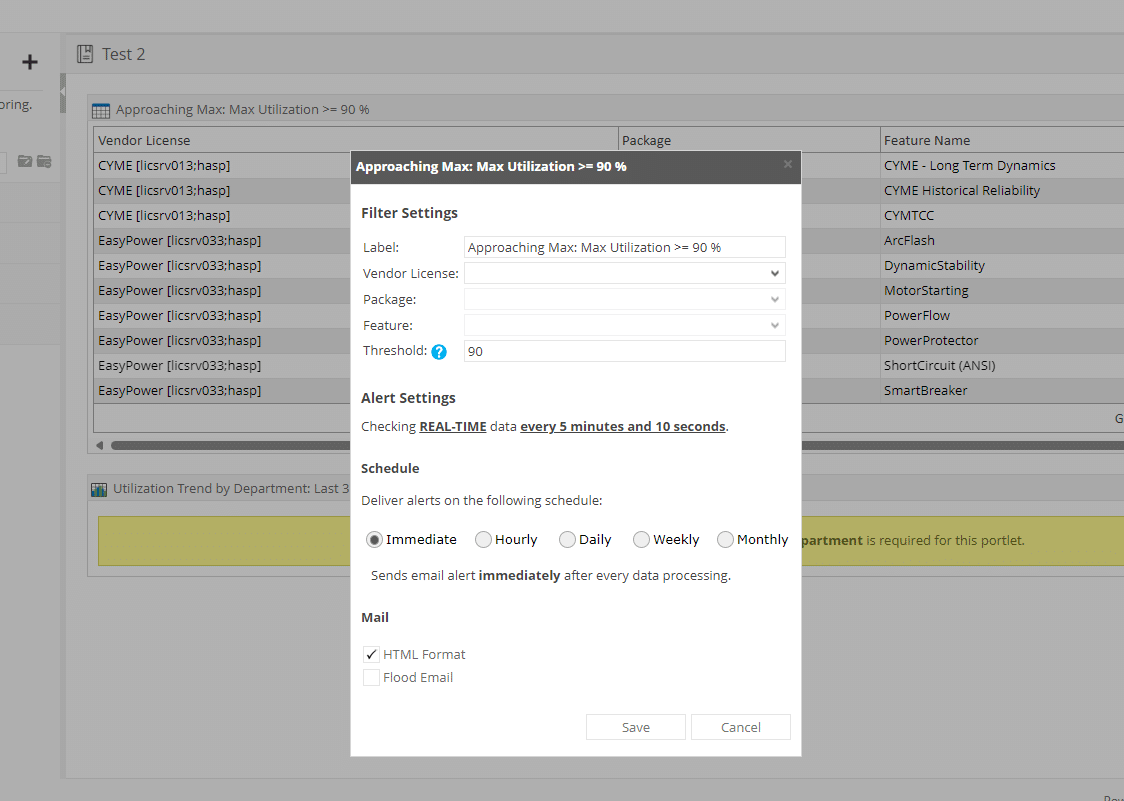Image resolution: width=1124 pixels, height=801 pixels.
Task: Click the Test 2 dashboard title
Action: click(x=123, y=54)
